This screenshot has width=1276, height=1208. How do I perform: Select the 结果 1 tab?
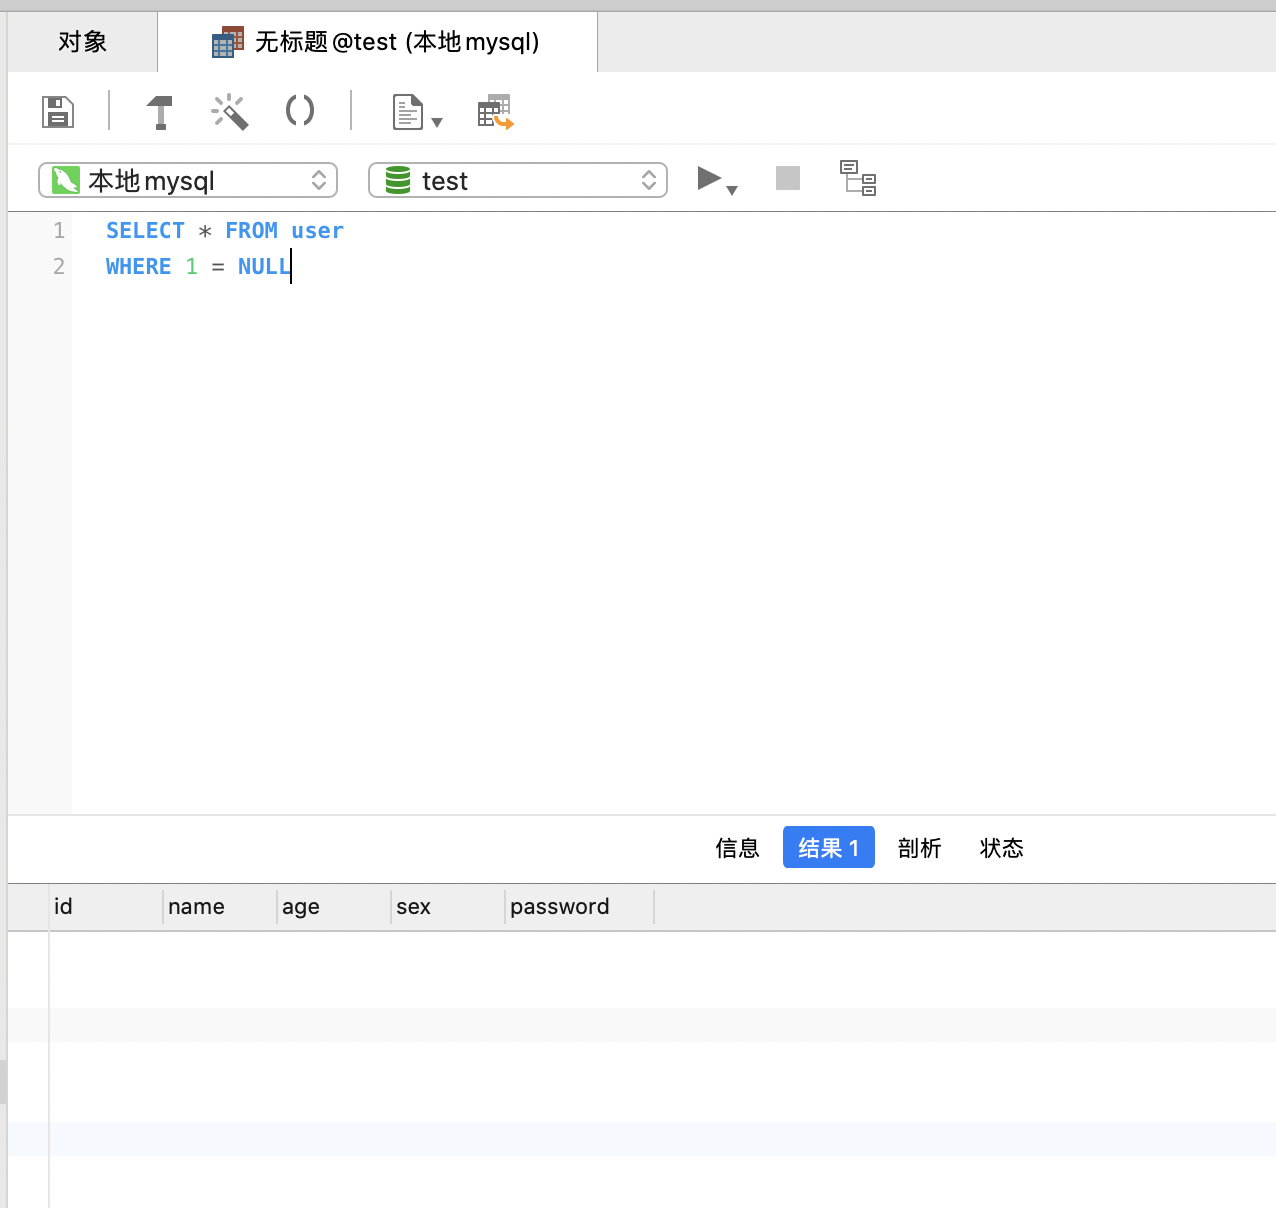coord(829,848)
